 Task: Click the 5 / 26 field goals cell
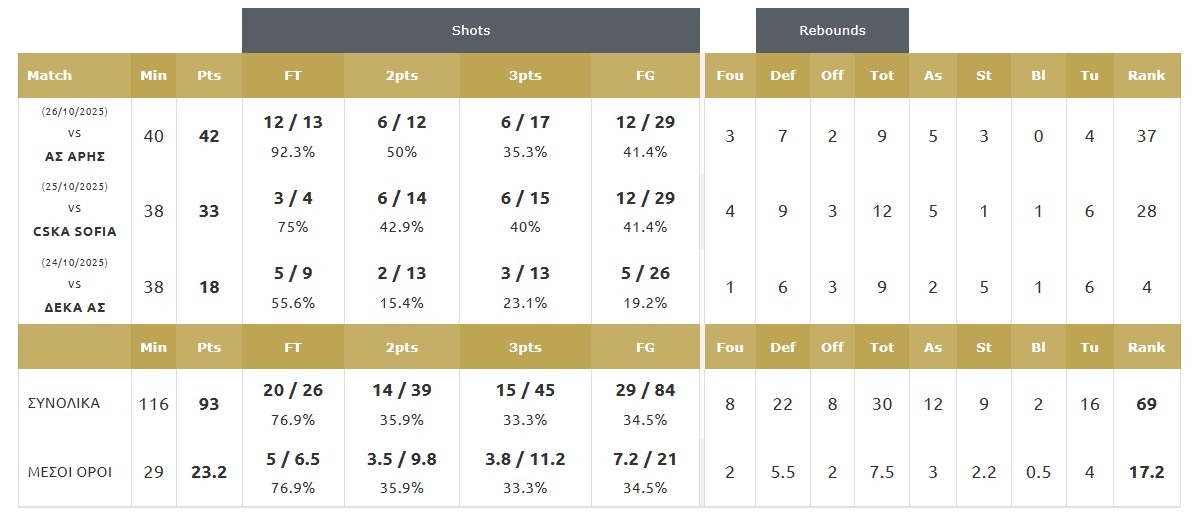[645, 273]
